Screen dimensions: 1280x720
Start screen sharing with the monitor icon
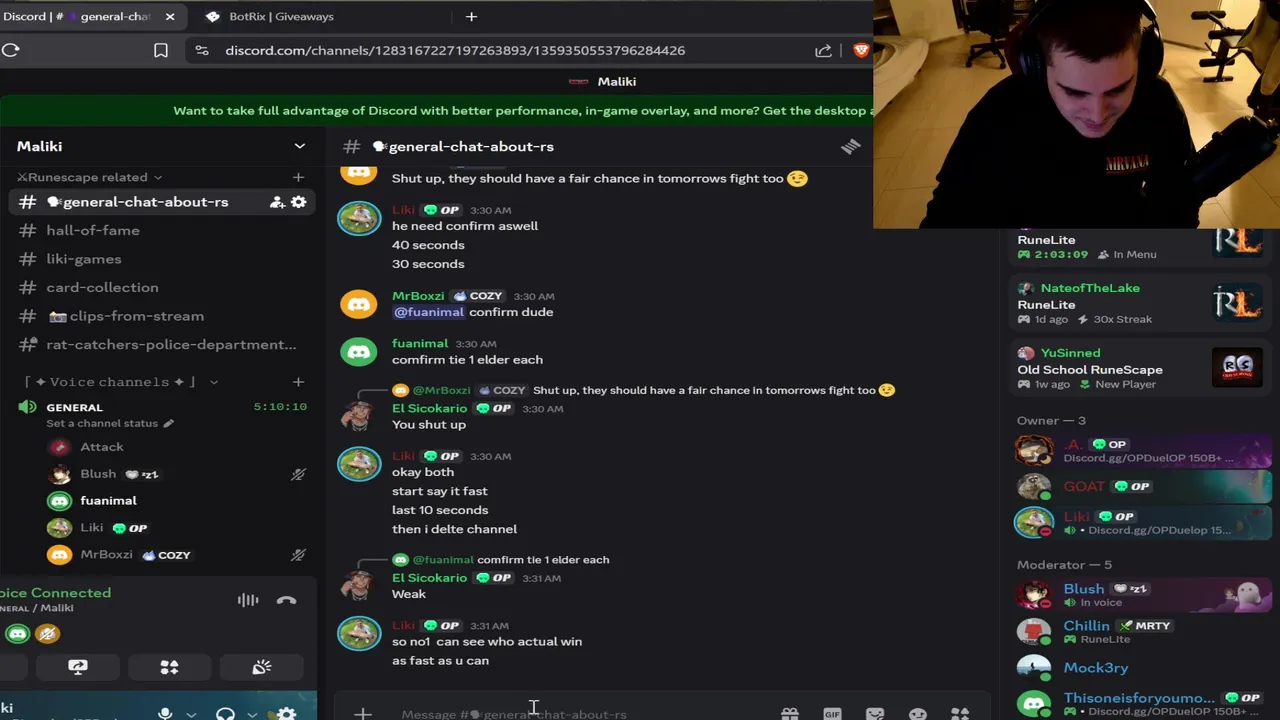[x=77, y=667]
